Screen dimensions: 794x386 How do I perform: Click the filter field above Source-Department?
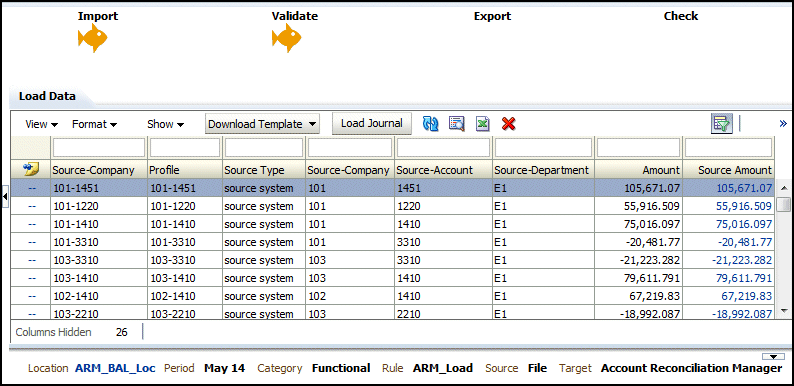click(x=543, y=147)
